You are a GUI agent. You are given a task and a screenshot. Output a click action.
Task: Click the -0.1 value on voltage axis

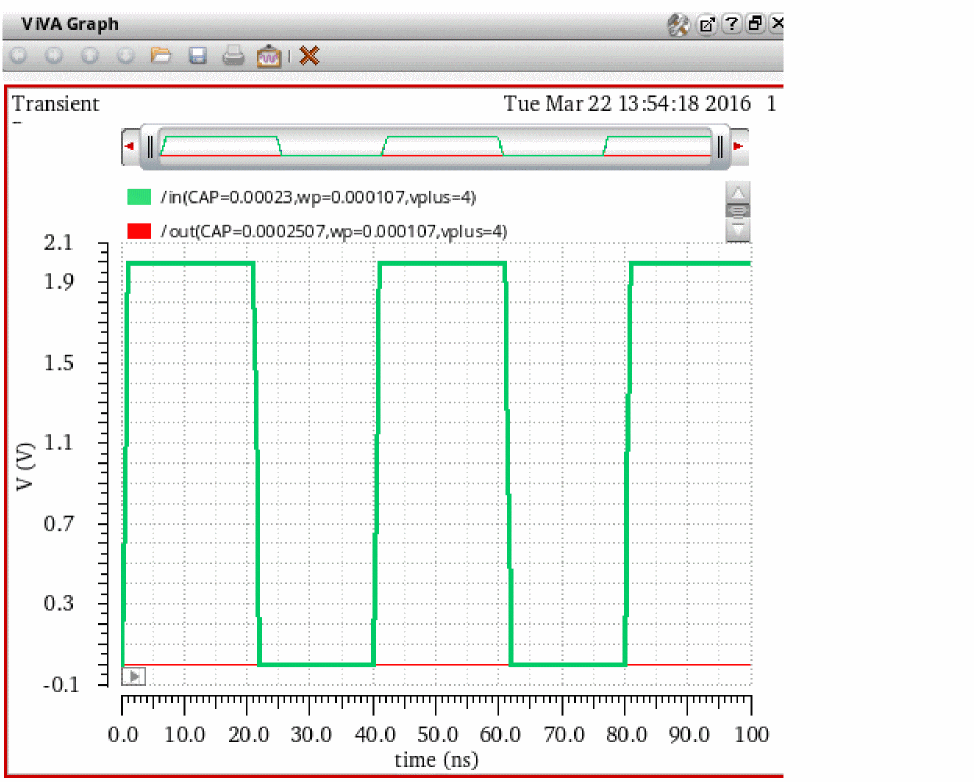click(x=61, y=684)
